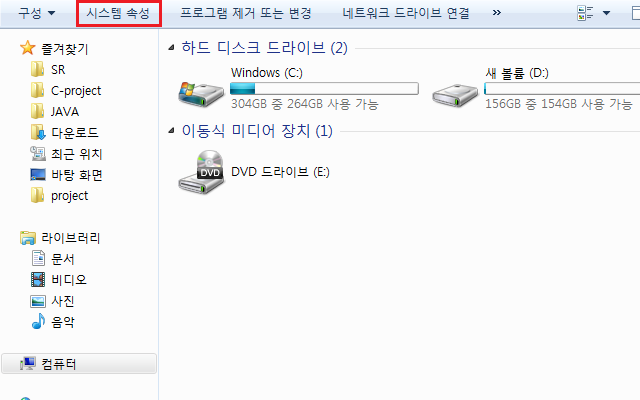The width and height of the screenshot is (640, 400).
Task: Show more toolbar commands via chevron
Action: coord(496,13)
